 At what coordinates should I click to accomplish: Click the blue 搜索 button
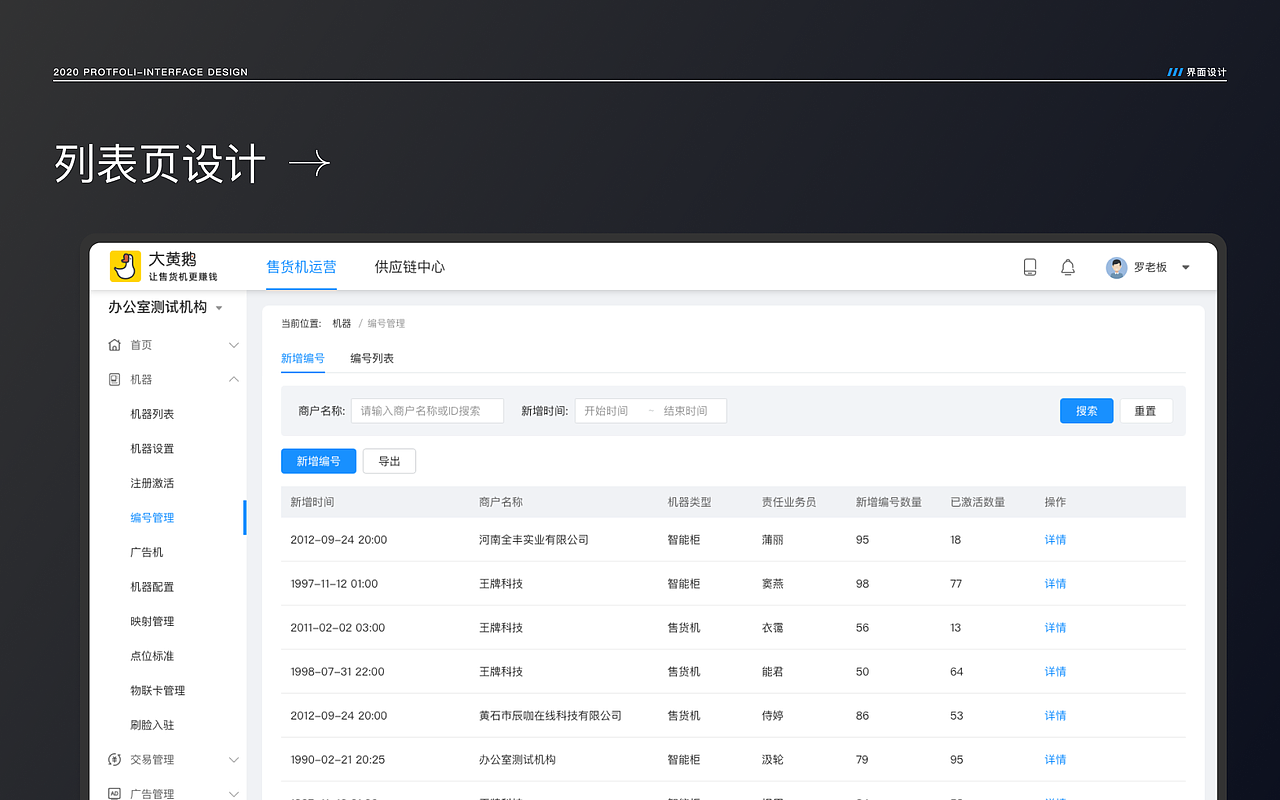pyautogui.click(x=1086, y=411)
